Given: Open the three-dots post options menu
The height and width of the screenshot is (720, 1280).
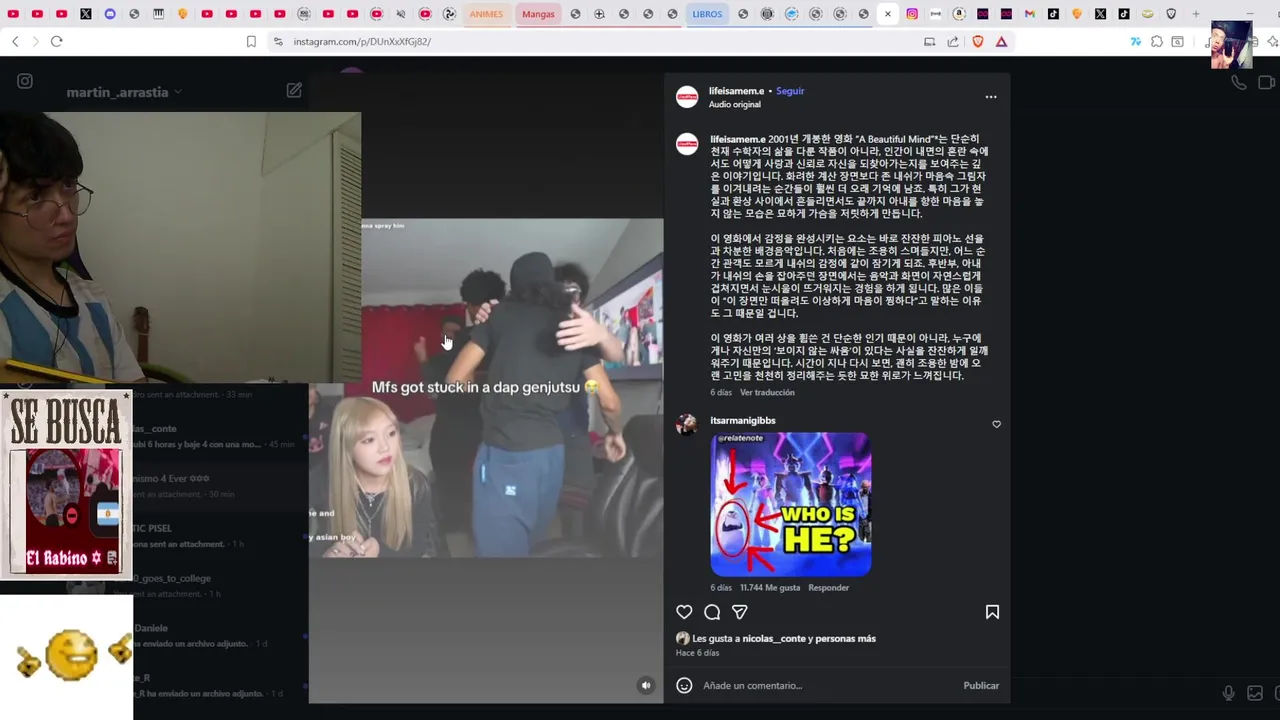Looking at the screenshot, I should pos(991,97).
